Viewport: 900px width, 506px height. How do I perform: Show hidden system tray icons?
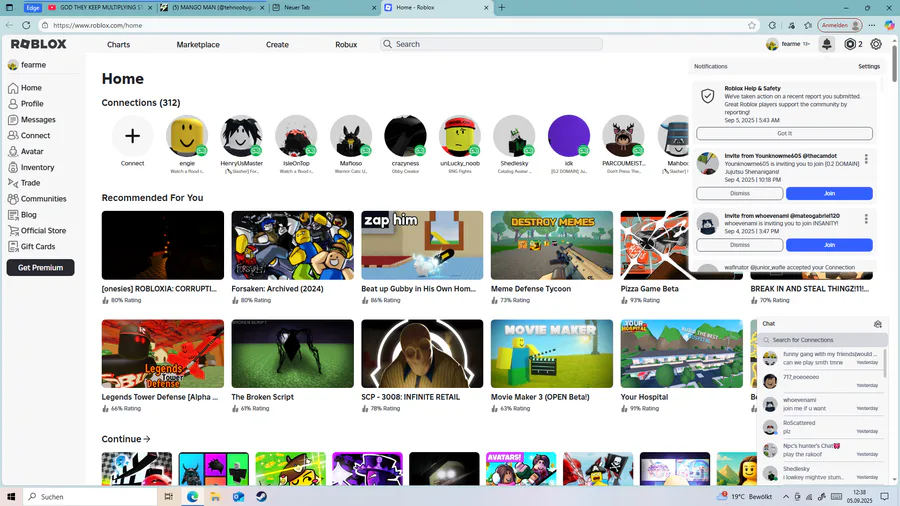tap(786, 497)
